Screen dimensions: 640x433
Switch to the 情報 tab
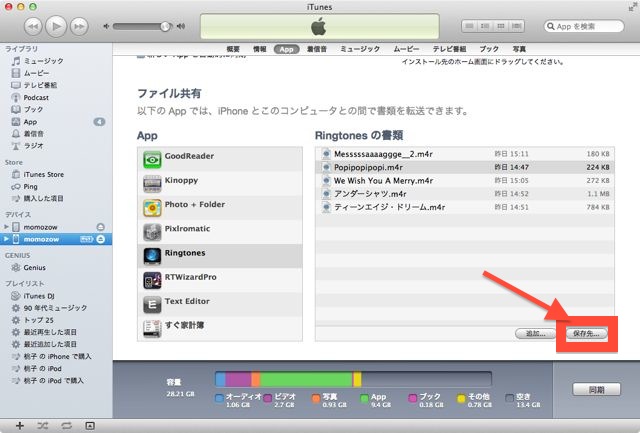click(260, 49)
